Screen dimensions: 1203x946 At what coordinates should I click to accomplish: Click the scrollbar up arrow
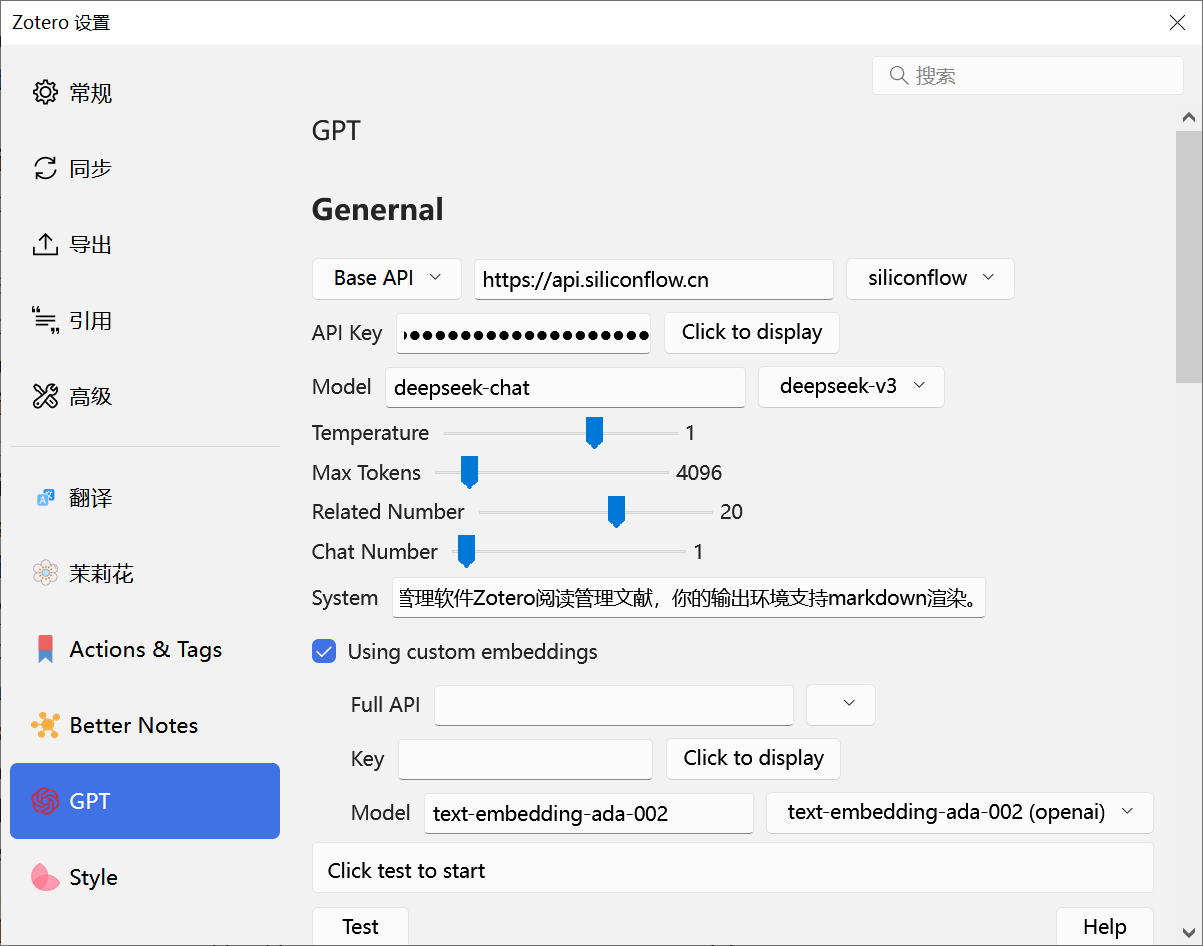tap(1189, 117)
